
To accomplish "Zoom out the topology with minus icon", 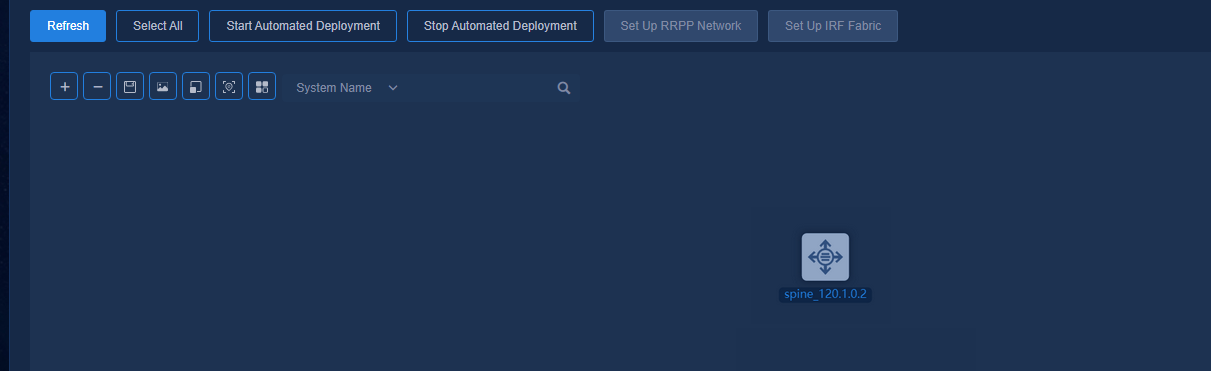I will [97, 87].
